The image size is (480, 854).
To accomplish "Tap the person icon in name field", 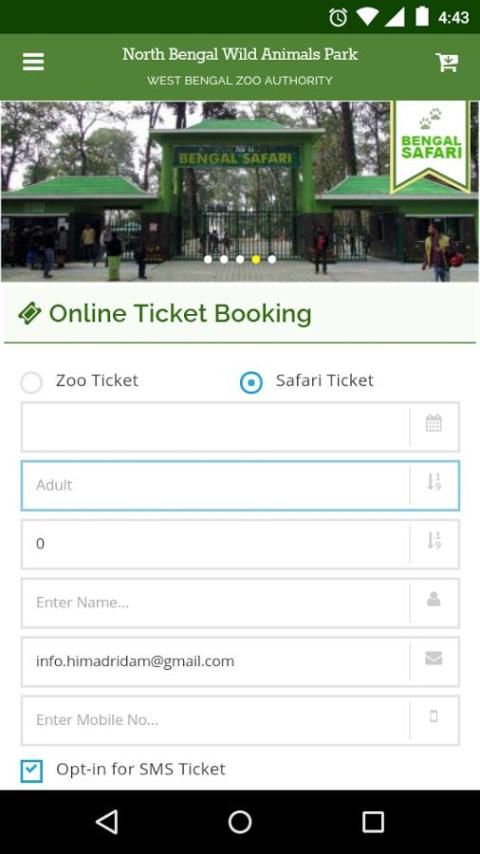I will (434, 600).
